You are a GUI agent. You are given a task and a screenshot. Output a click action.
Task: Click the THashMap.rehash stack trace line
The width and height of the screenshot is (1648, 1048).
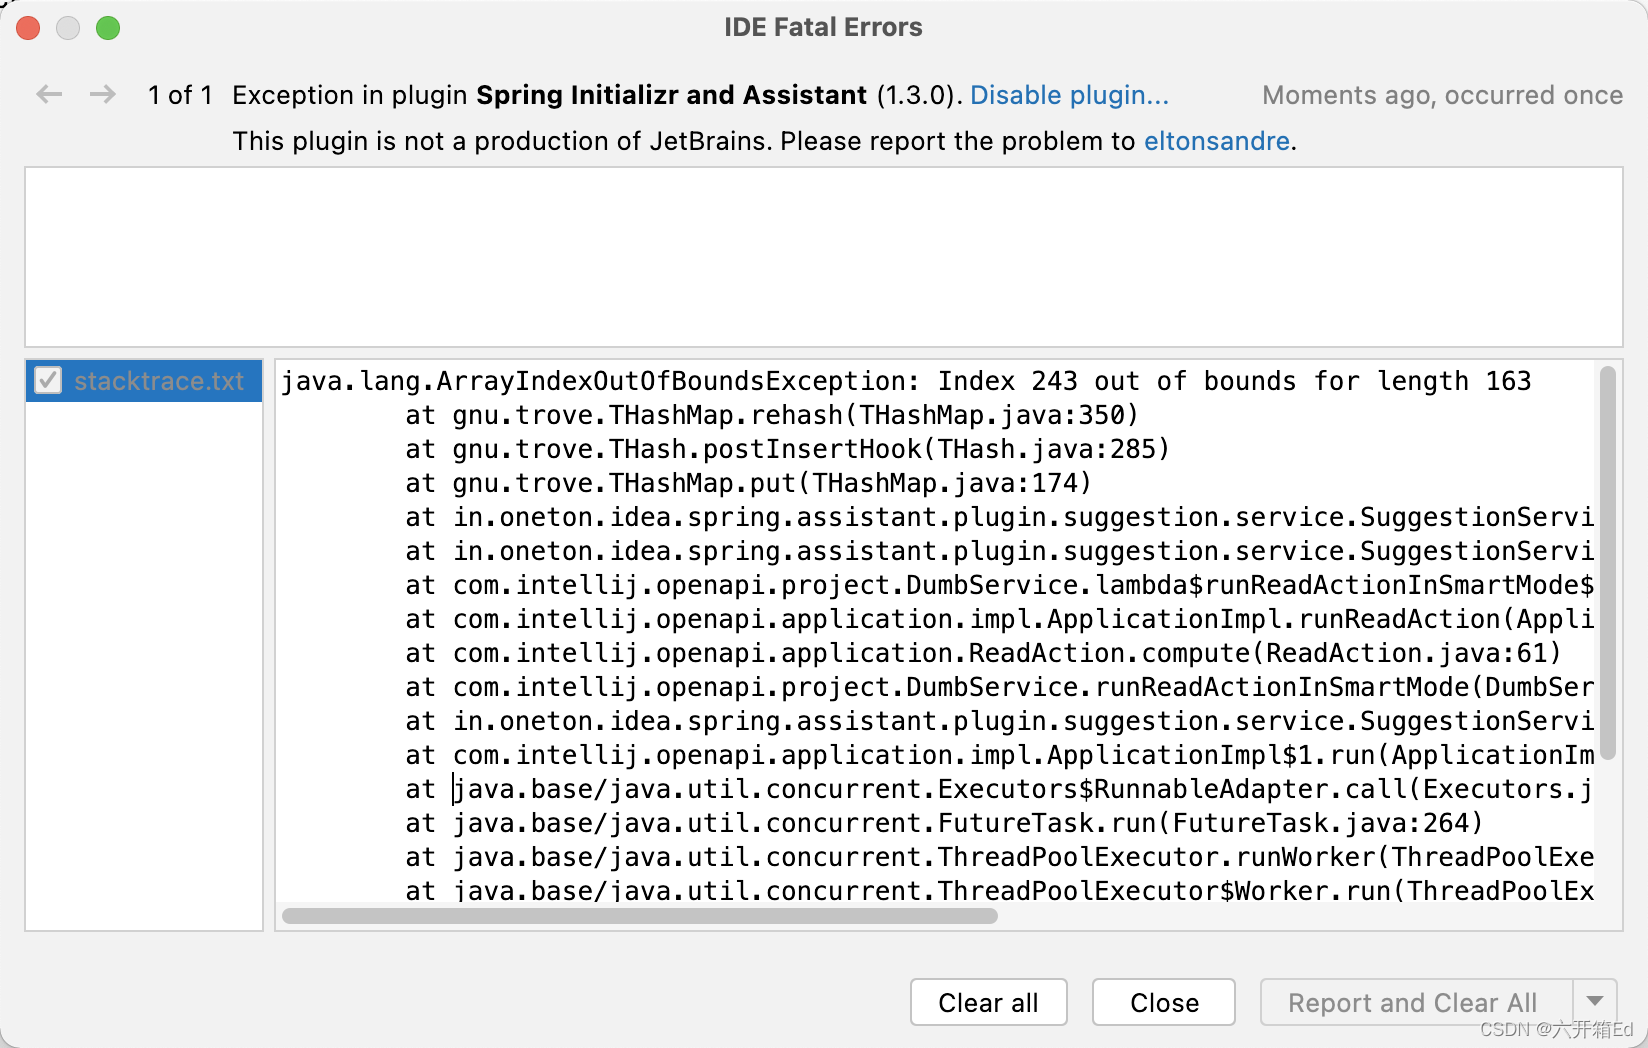coord(771,415)
